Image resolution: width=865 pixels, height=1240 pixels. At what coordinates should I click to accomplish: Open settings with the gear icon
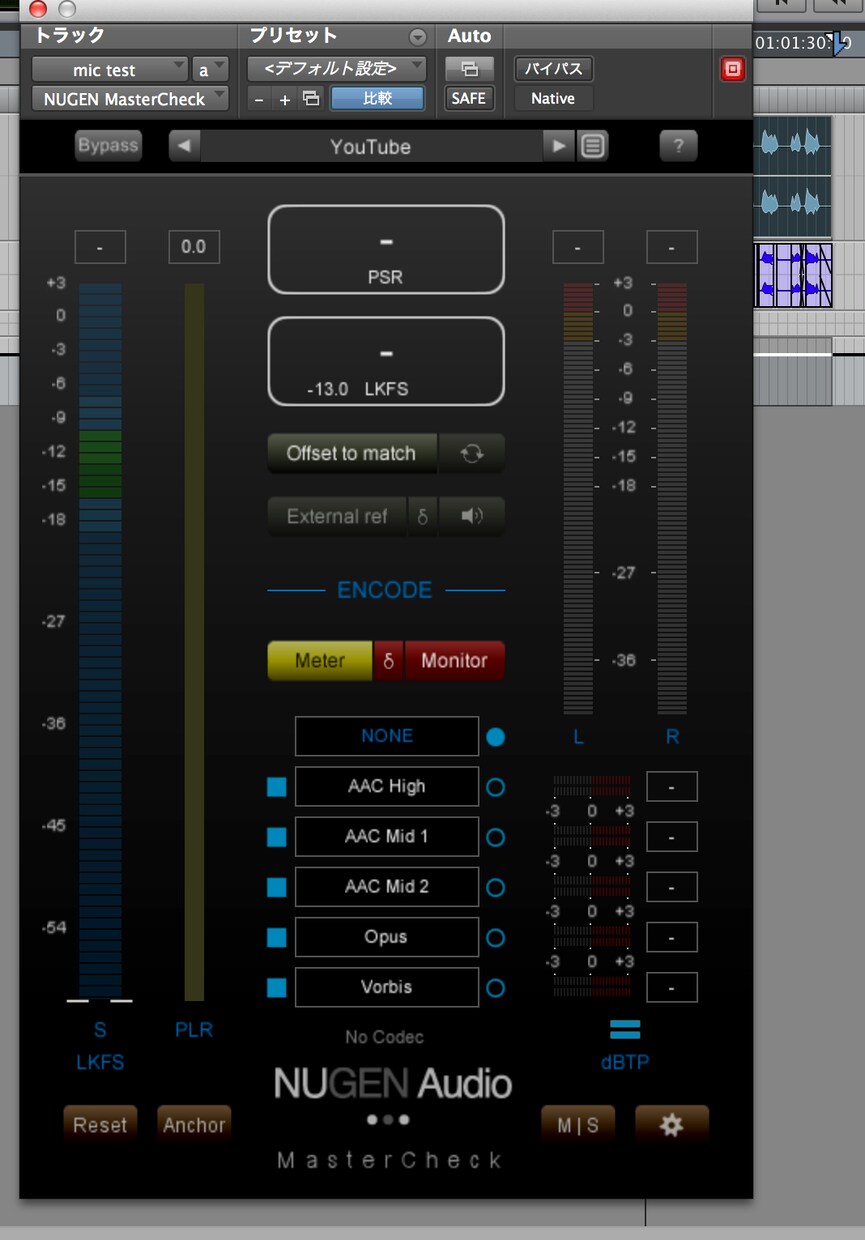click(672, 1124)
